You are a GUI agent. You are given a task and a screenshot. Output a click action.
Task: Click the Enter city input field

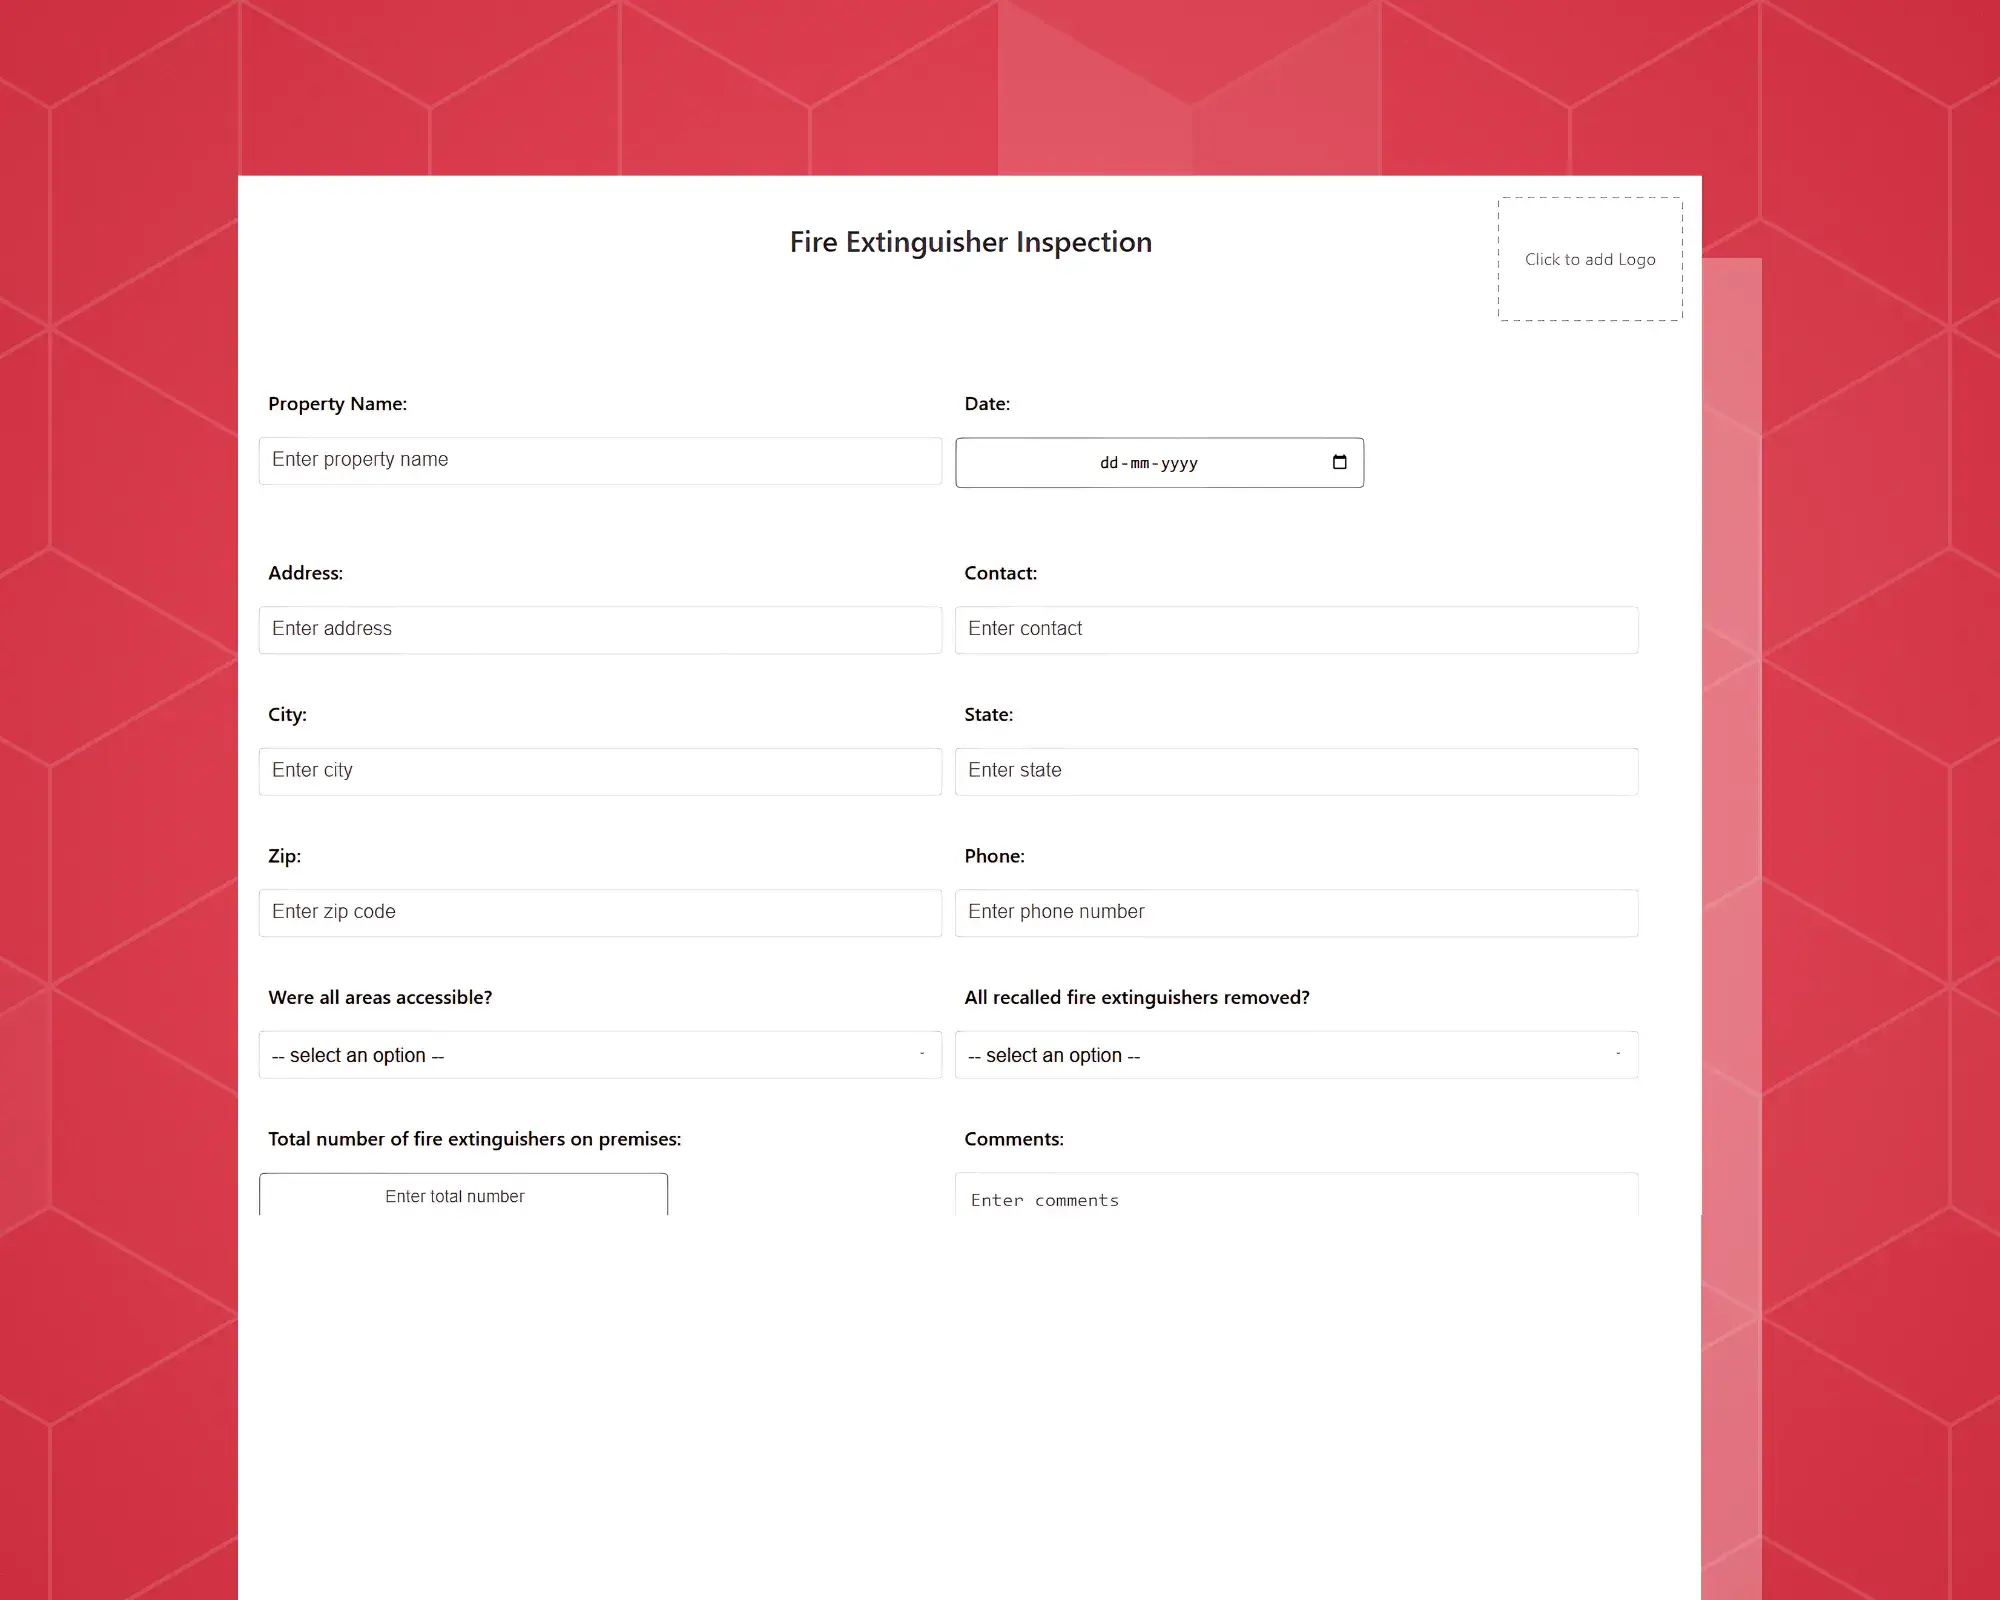point(599,769)
